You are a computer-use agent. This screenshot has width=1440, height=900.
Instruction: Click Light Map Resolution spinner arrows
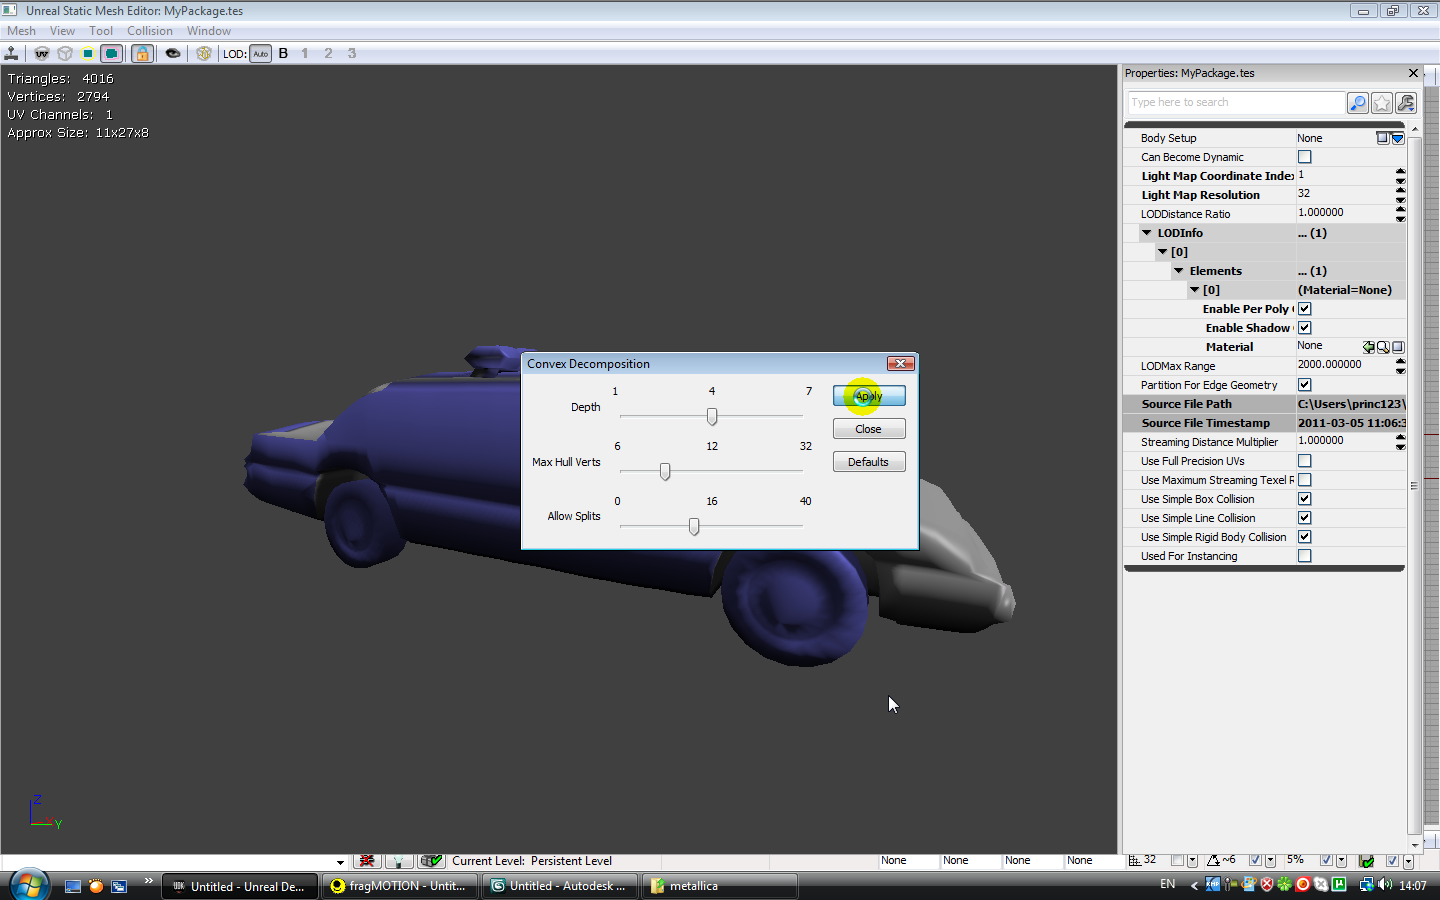click(x=1400, y=195)
